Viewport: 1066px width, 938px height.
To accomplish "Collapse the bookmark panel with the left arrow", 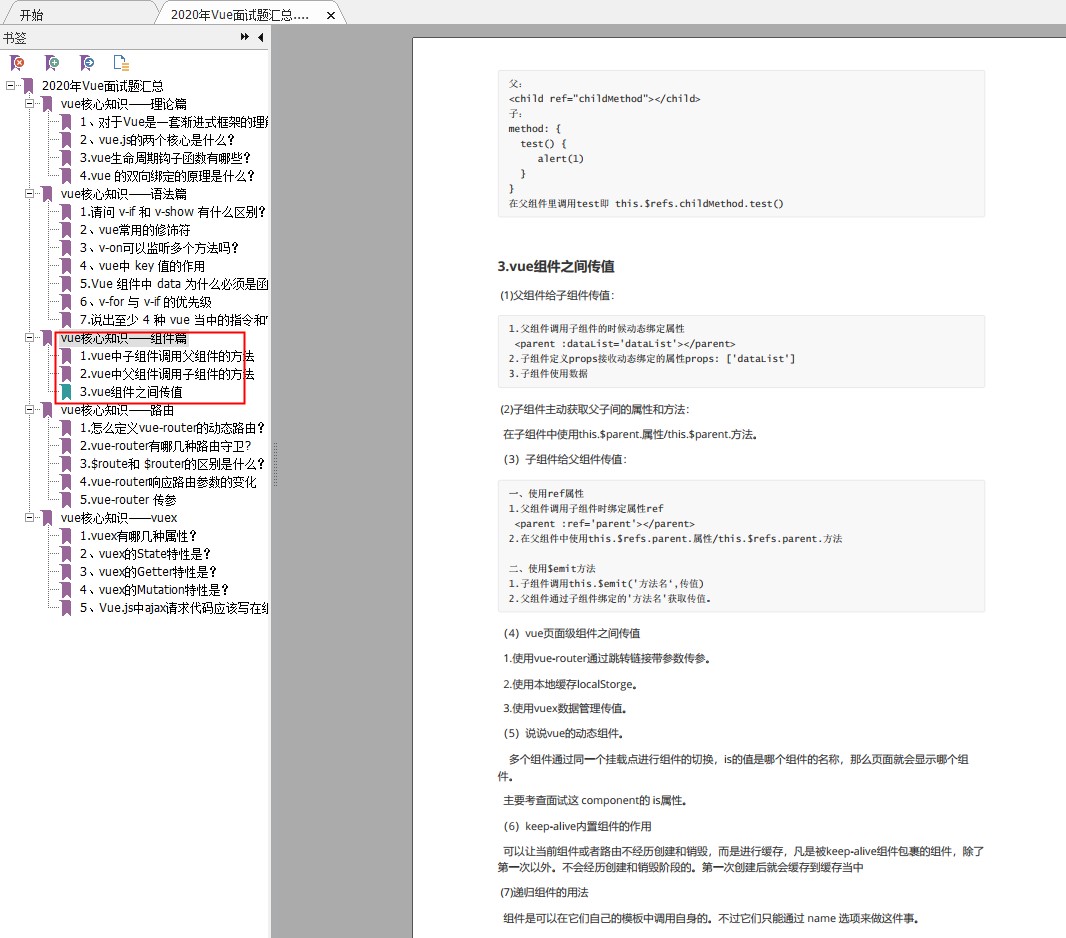I will pyautogui.click(x=261, y=37).
